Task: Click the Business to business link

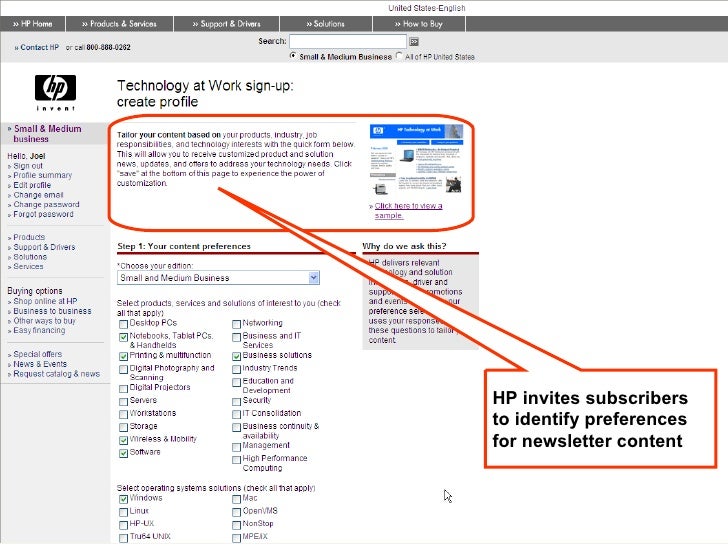Action: click(x=52, y=311)
